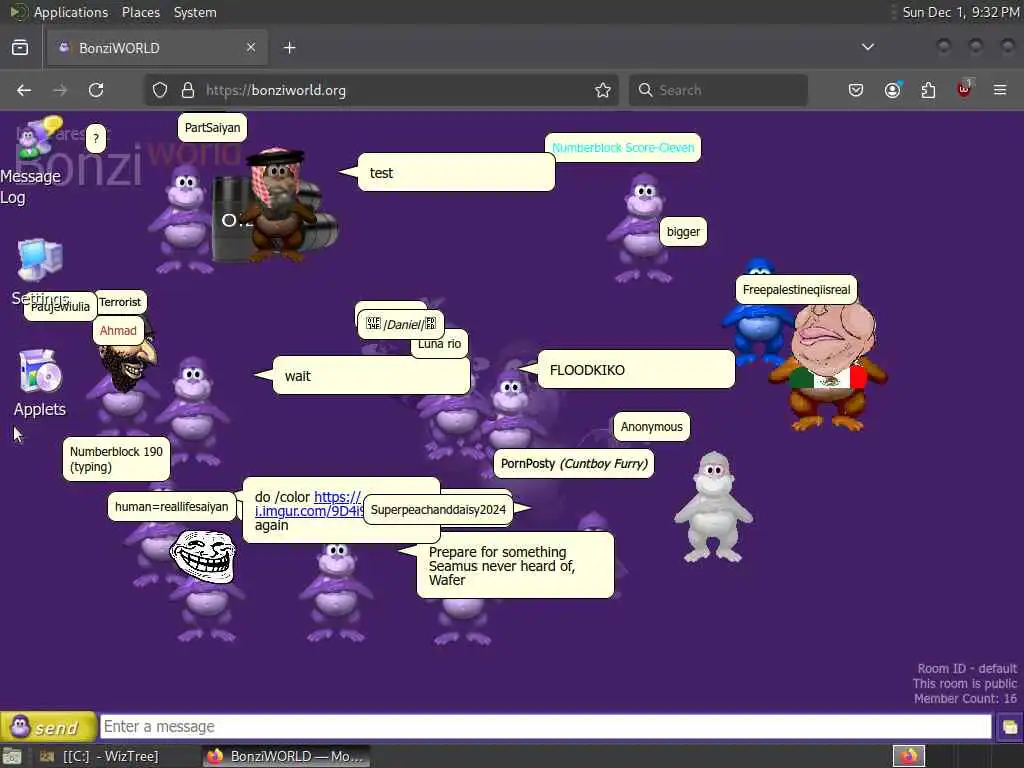Click the PartSaiyan name tag
Screen dimensions: 1024x768
point(212,127)
